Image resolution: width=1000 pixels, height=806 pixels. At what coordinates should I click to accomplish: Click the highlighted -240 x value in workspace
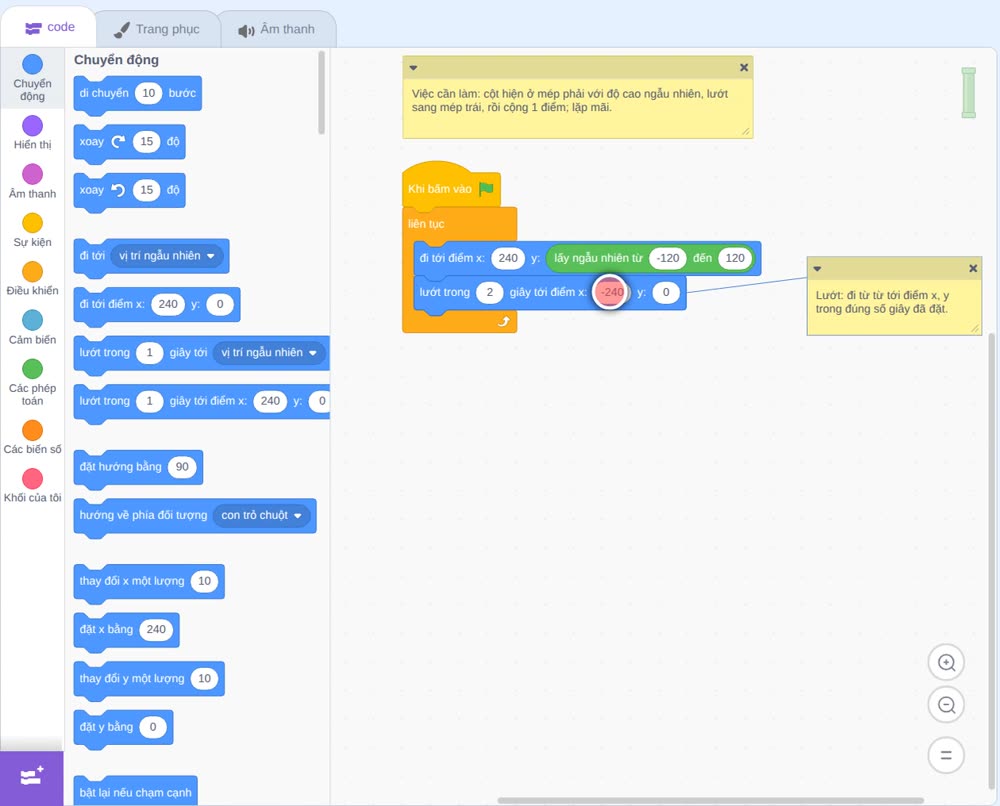612,292
